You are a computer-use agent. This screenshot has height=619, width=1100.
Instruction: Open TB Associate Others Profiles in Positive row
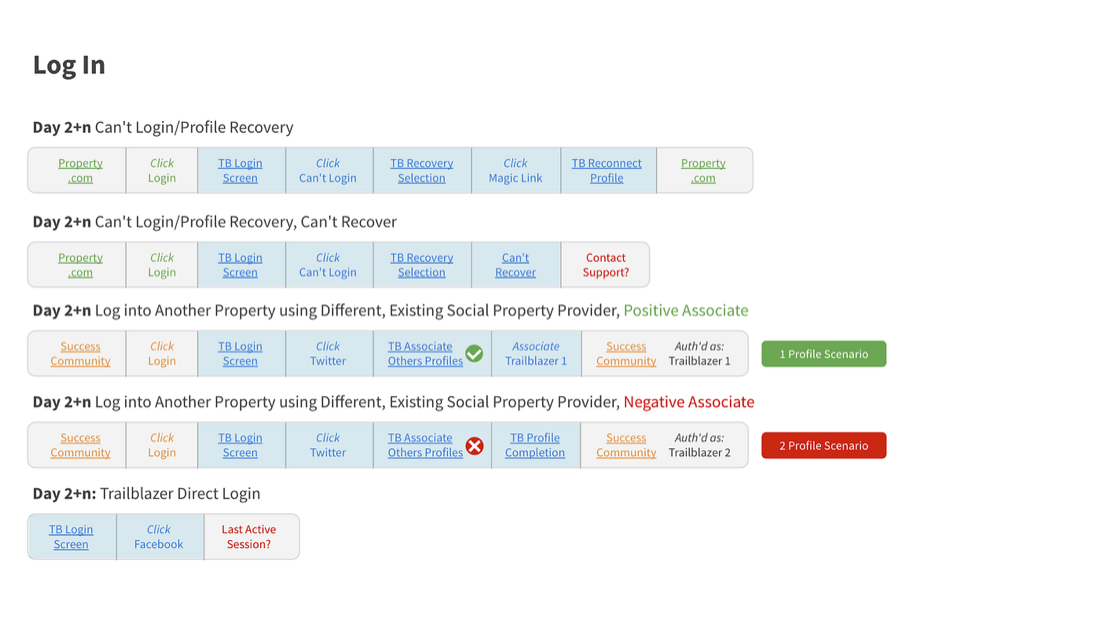(x=424, y=354)
